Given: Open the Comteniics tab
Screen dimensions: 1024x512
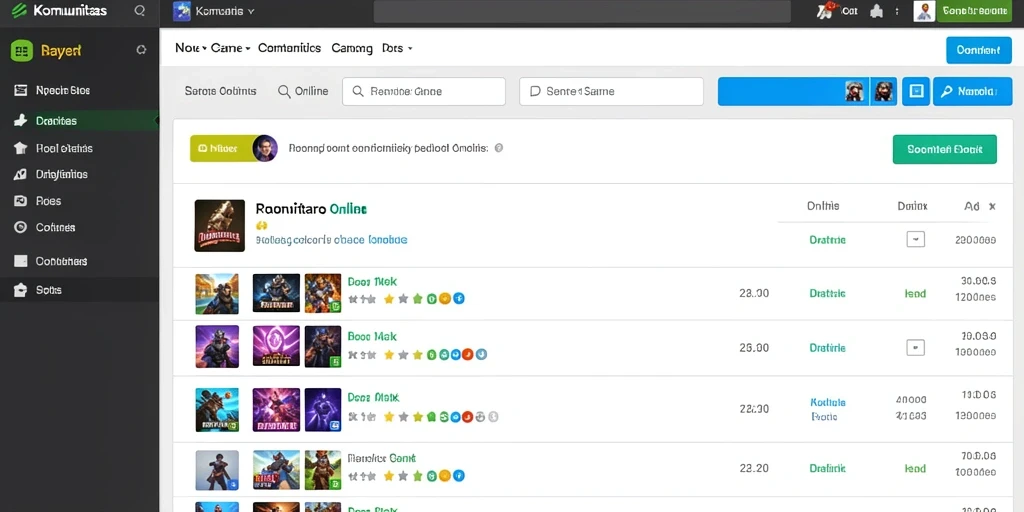Looking at the screenshot, I should 289,48.
